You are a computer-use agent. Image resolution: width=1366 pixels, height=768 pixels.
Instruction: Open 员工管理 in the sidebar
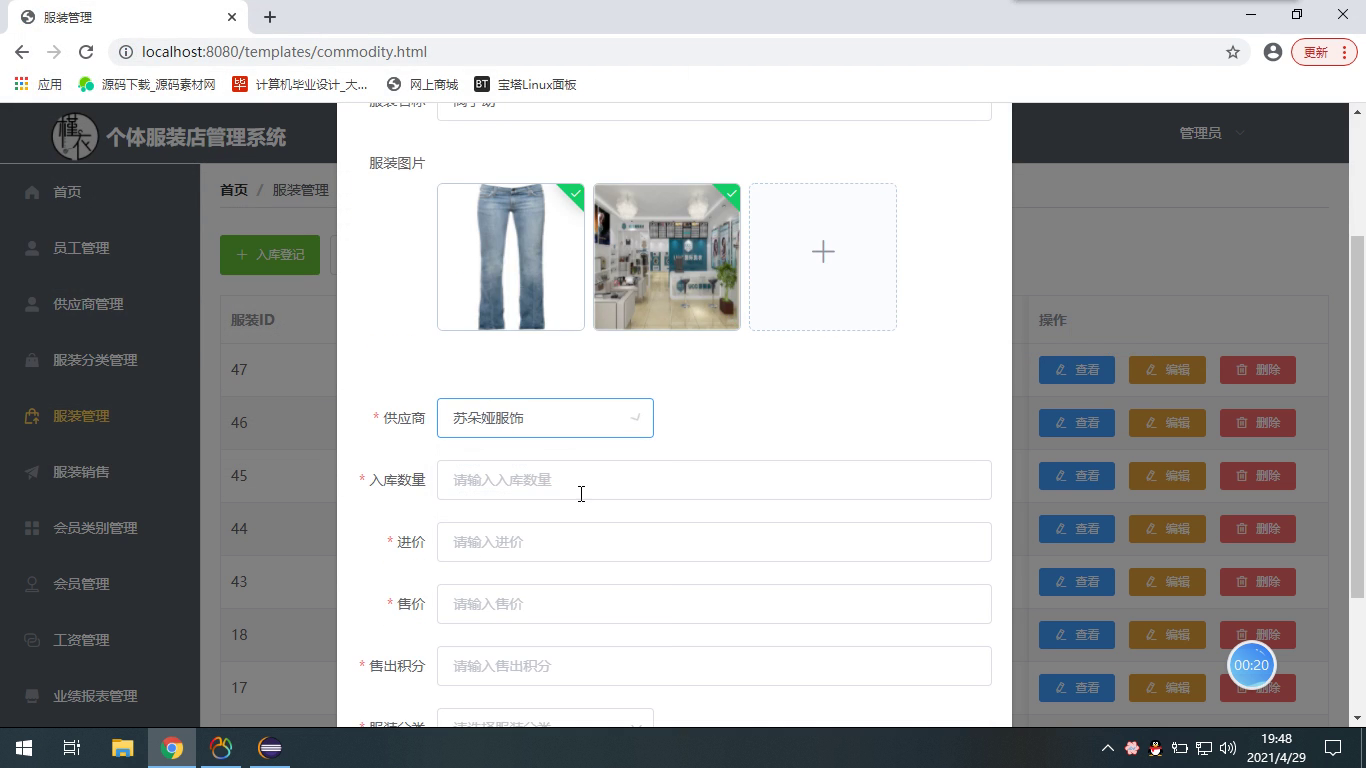coord(100,248)
